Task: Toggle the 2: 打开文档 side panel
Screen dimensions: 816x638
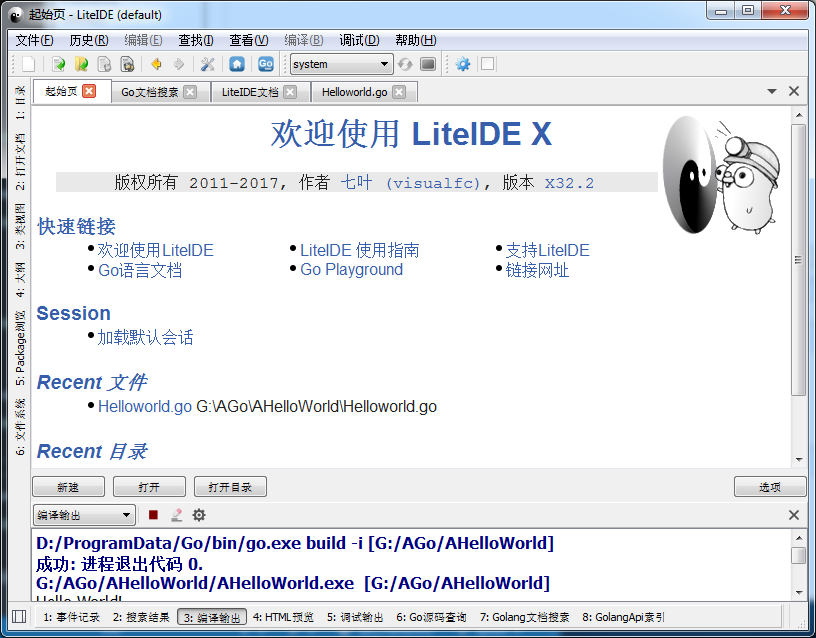Action: (x=20, y=161)
